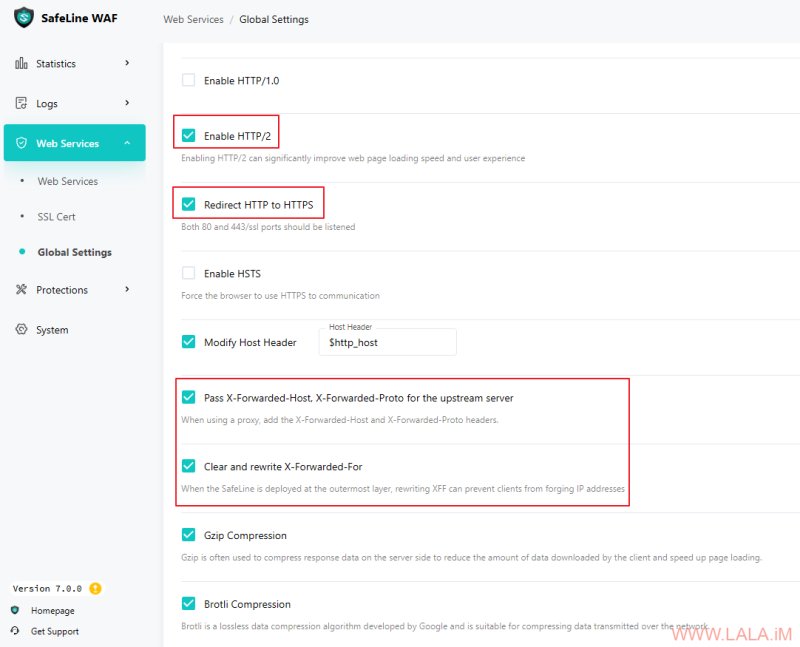800x647 pixels.
Task: Collapse the Web Services menu chevron
Action: point(127,143)
